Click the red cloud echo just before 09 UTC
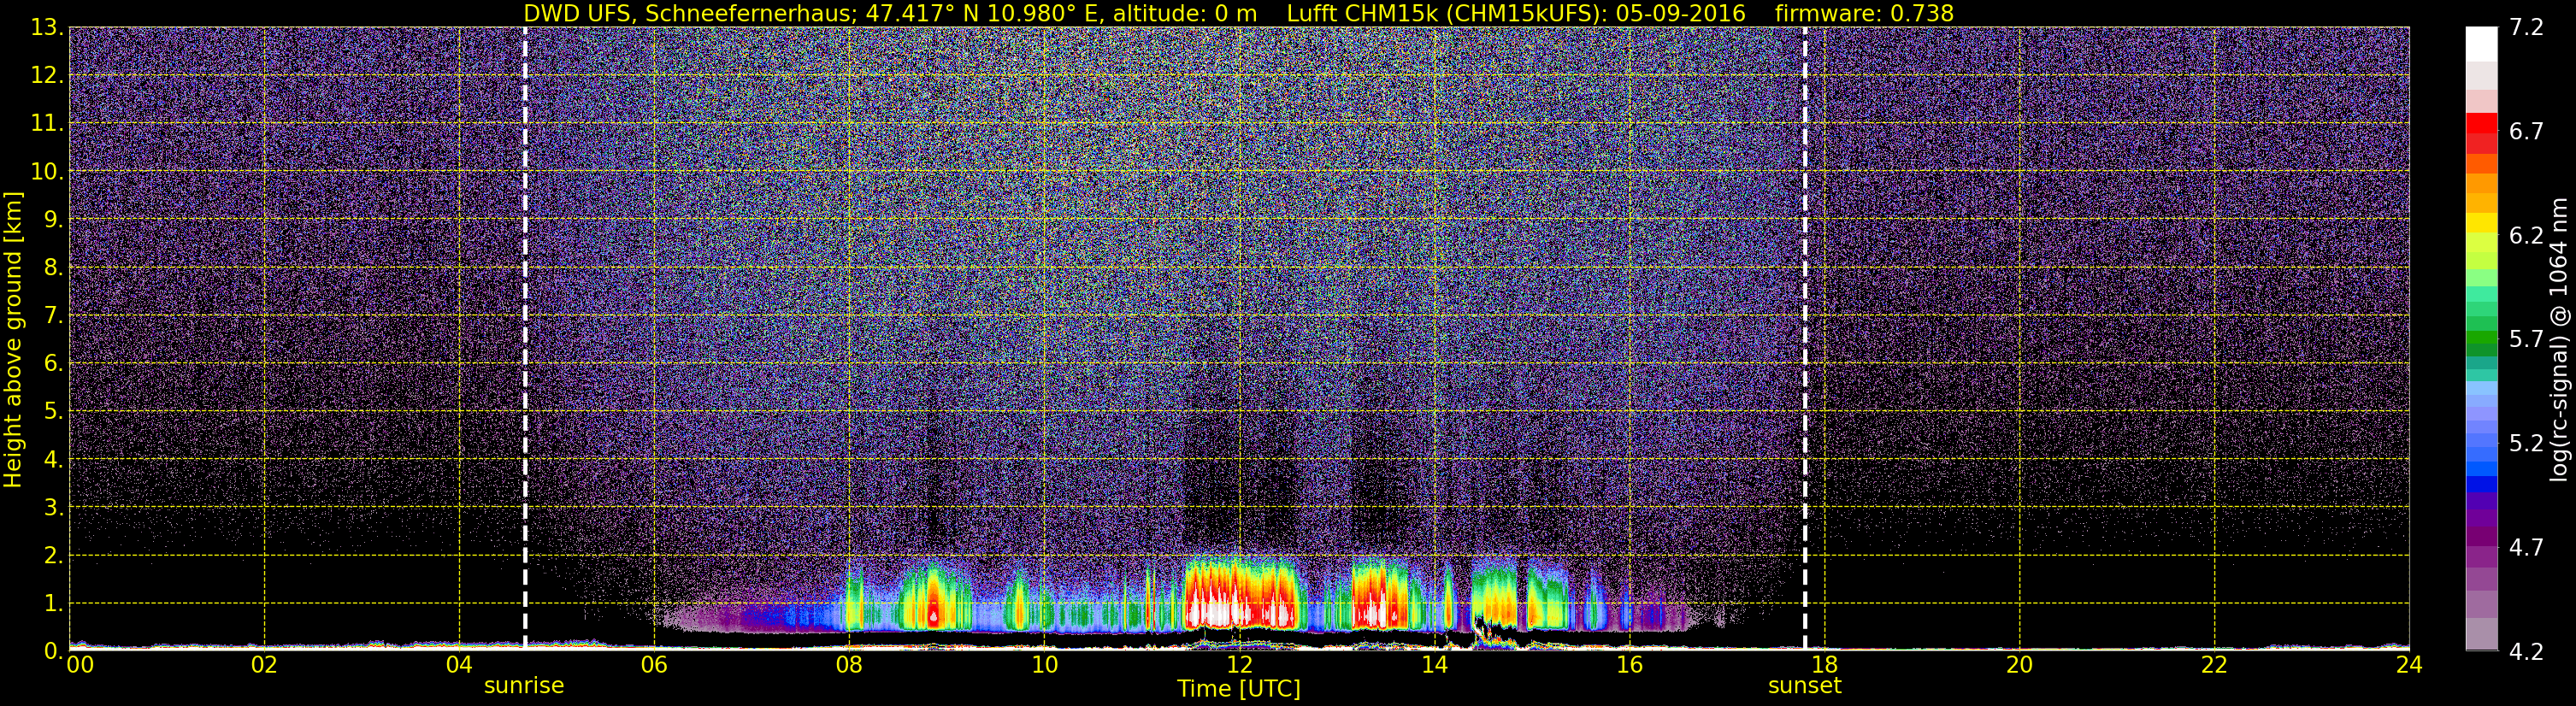Screen dimensions: 2576x706 click(x=933, y=598)
